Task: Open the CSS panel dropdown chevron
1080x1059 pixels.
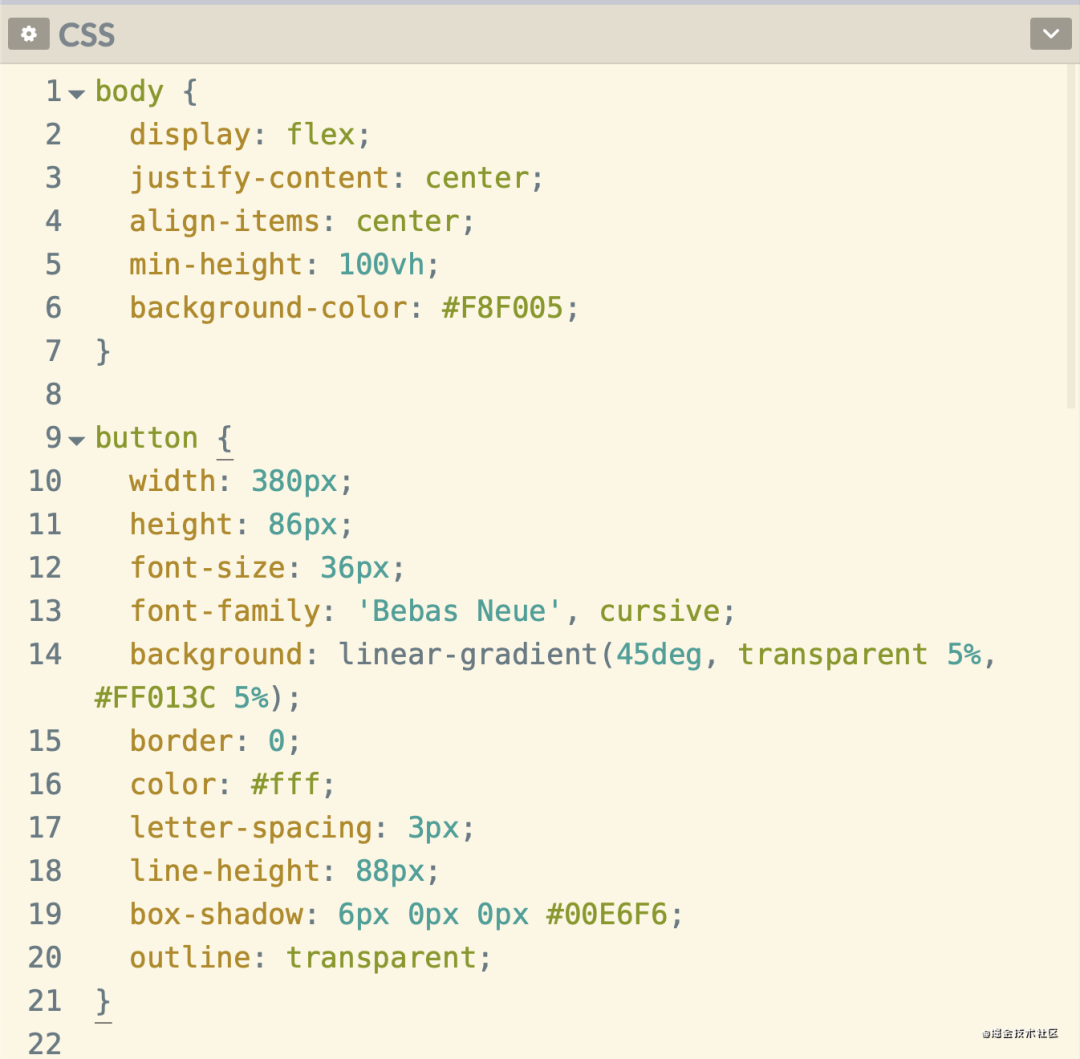Action: tap(1050, 34)
